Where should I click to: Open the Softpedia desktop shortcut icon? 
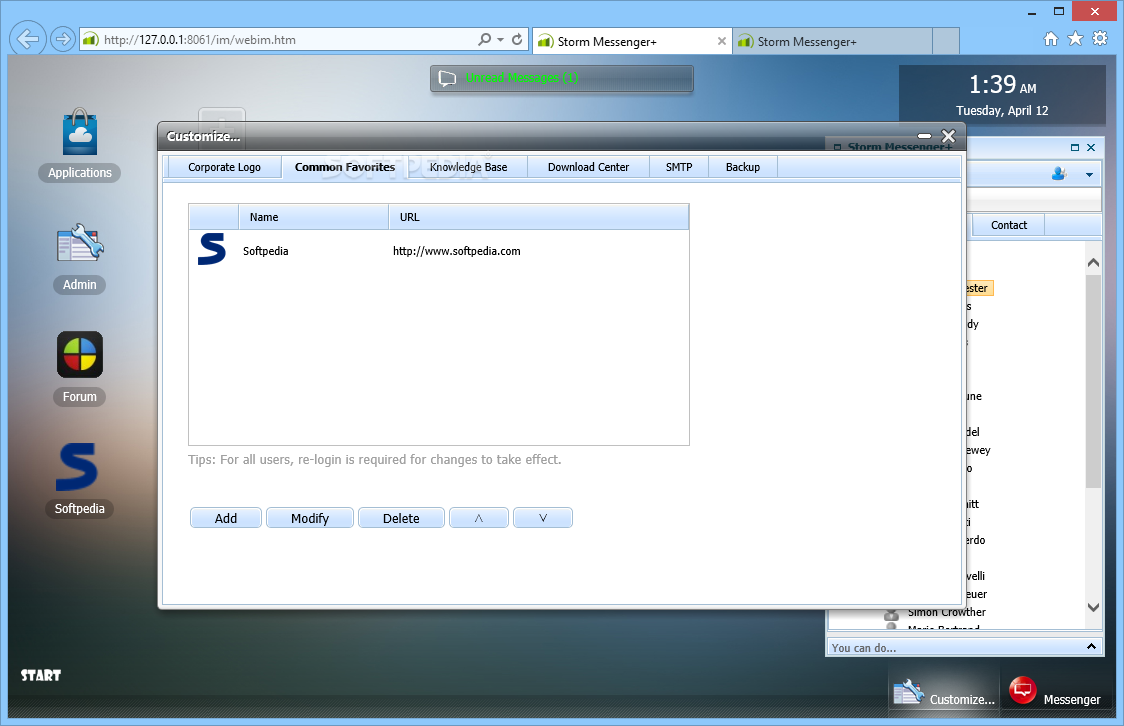click(x=77, y=467)
